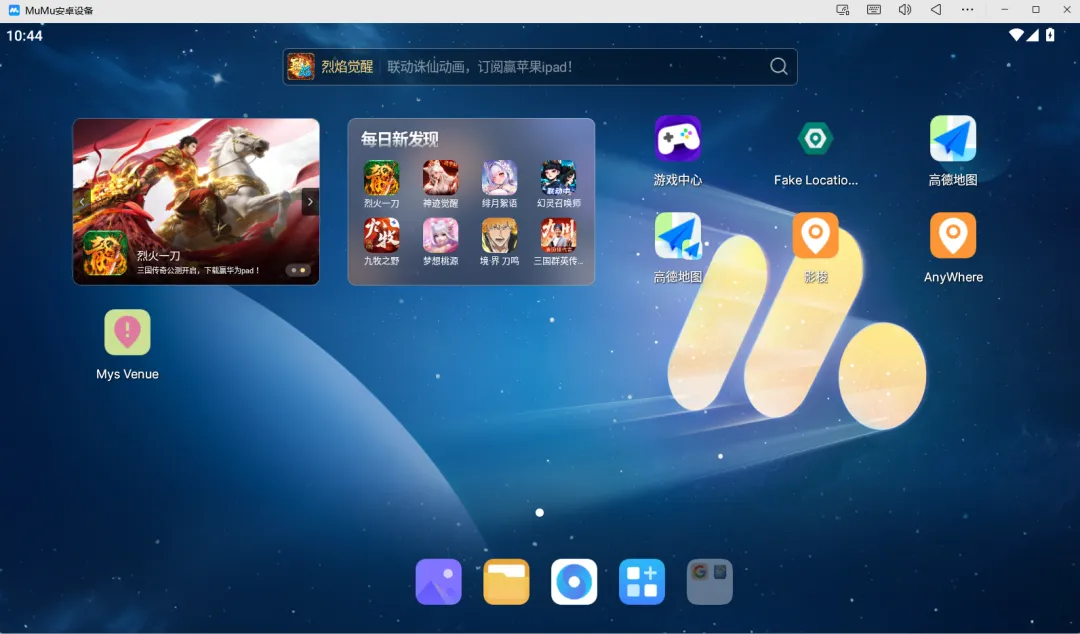Go to previous banner with left arrow

[82, 202]
